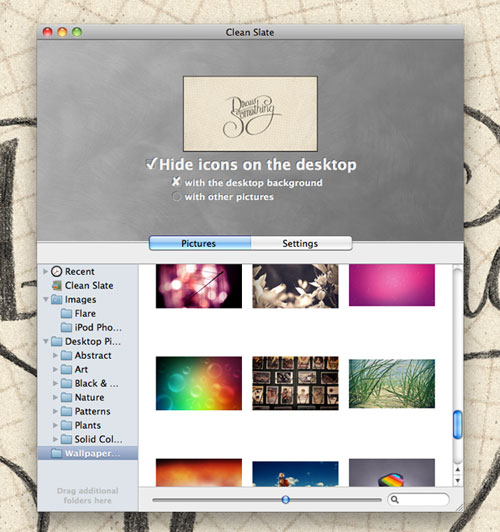Viewport: 500px width, 532px height.
Task: Click the Recent clock icon in sidebar
Action: coord(56,271)
